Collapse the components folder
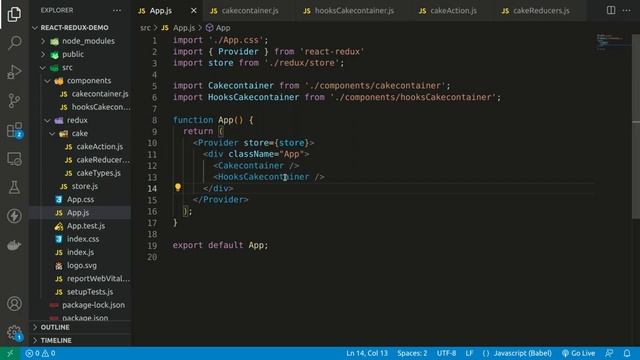 pyautogui.click(x=80, y=81)
